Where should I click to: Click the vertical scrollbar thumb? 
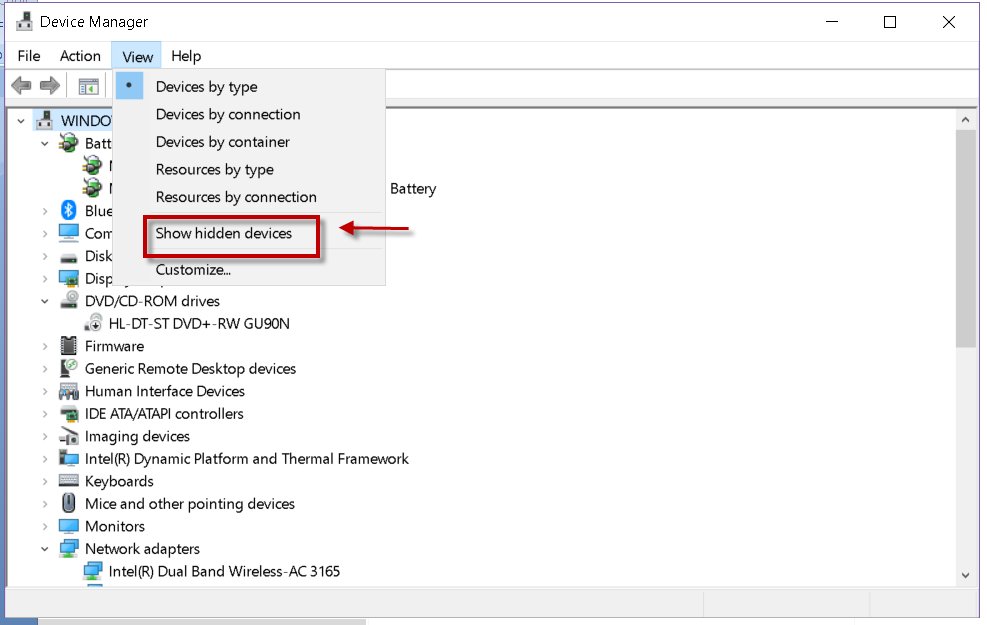pos(966,238)
